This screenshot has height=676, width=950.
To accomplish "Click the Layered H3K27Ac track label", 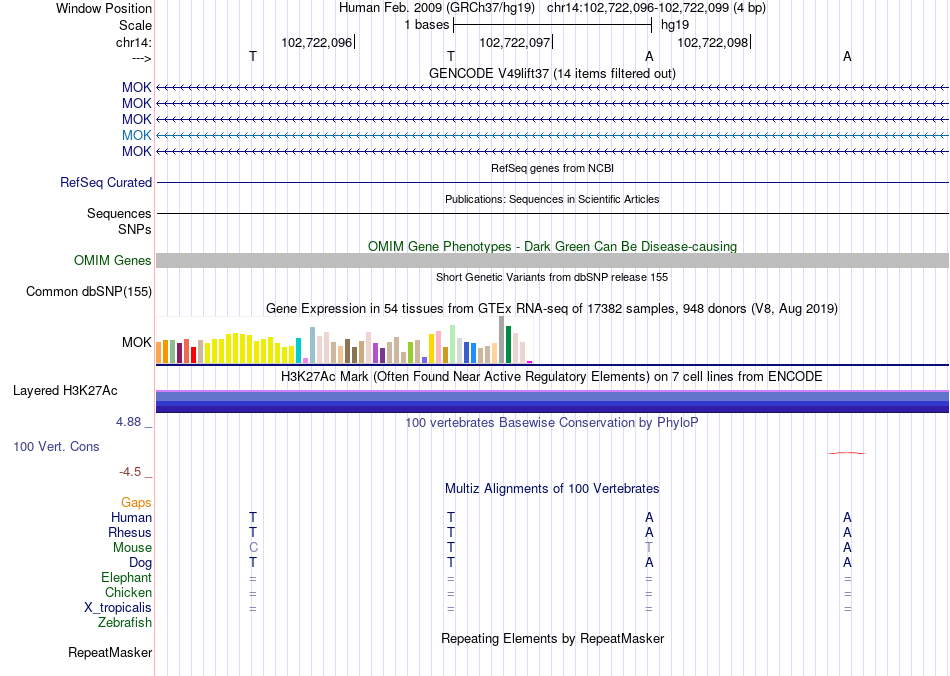I will [65, 391].
